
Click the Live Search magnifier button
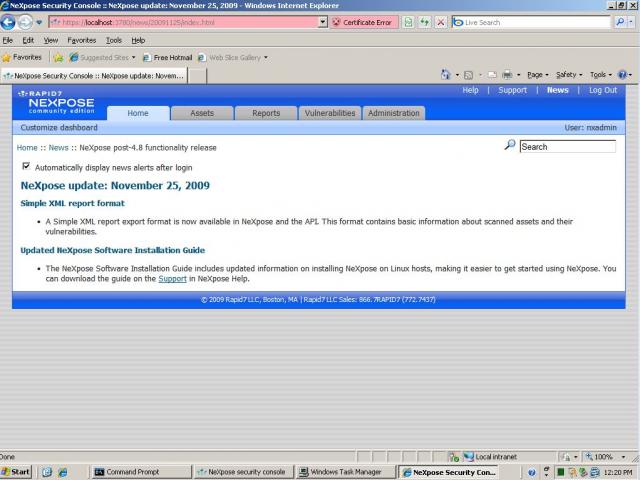[x=620, y=22]
